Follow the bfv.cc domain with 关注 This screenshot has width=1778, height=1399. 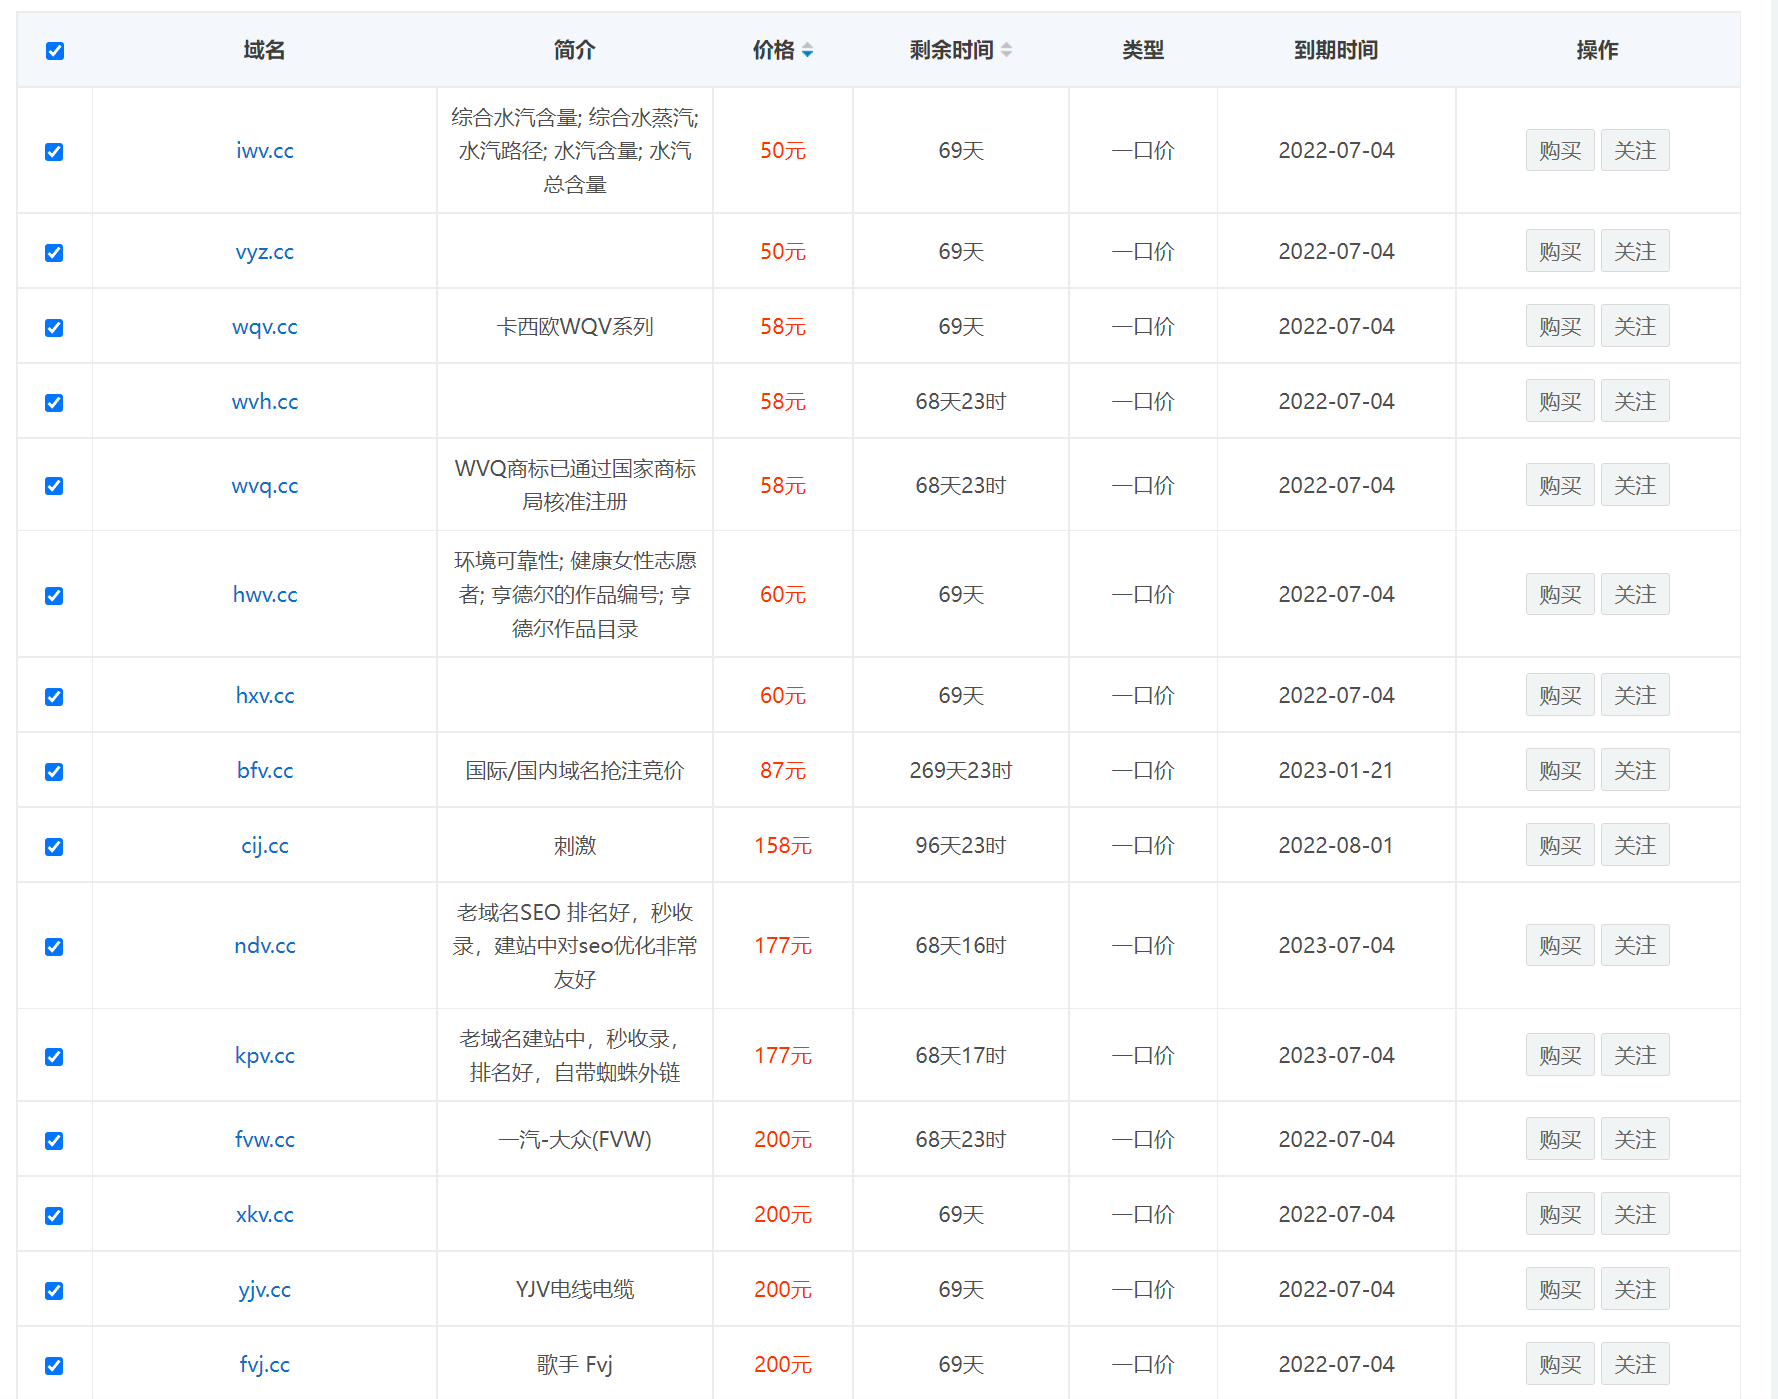[1634, 771]
